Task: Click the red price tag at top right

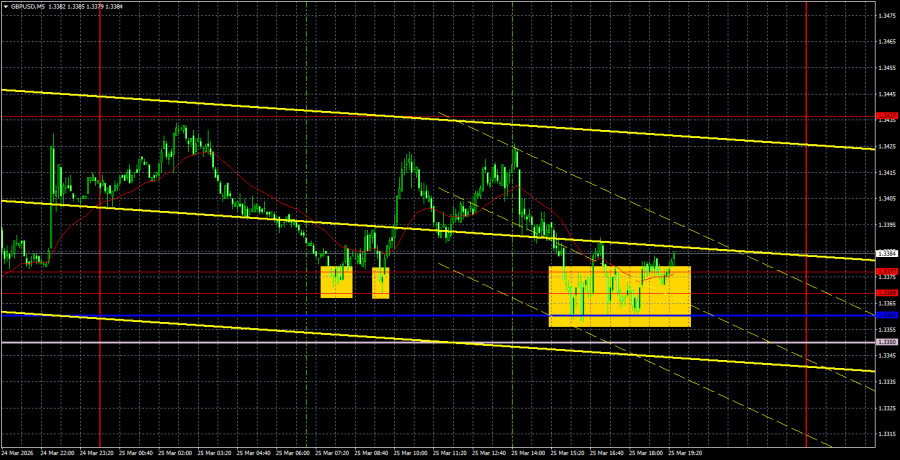Action: (x=886, y=117)
